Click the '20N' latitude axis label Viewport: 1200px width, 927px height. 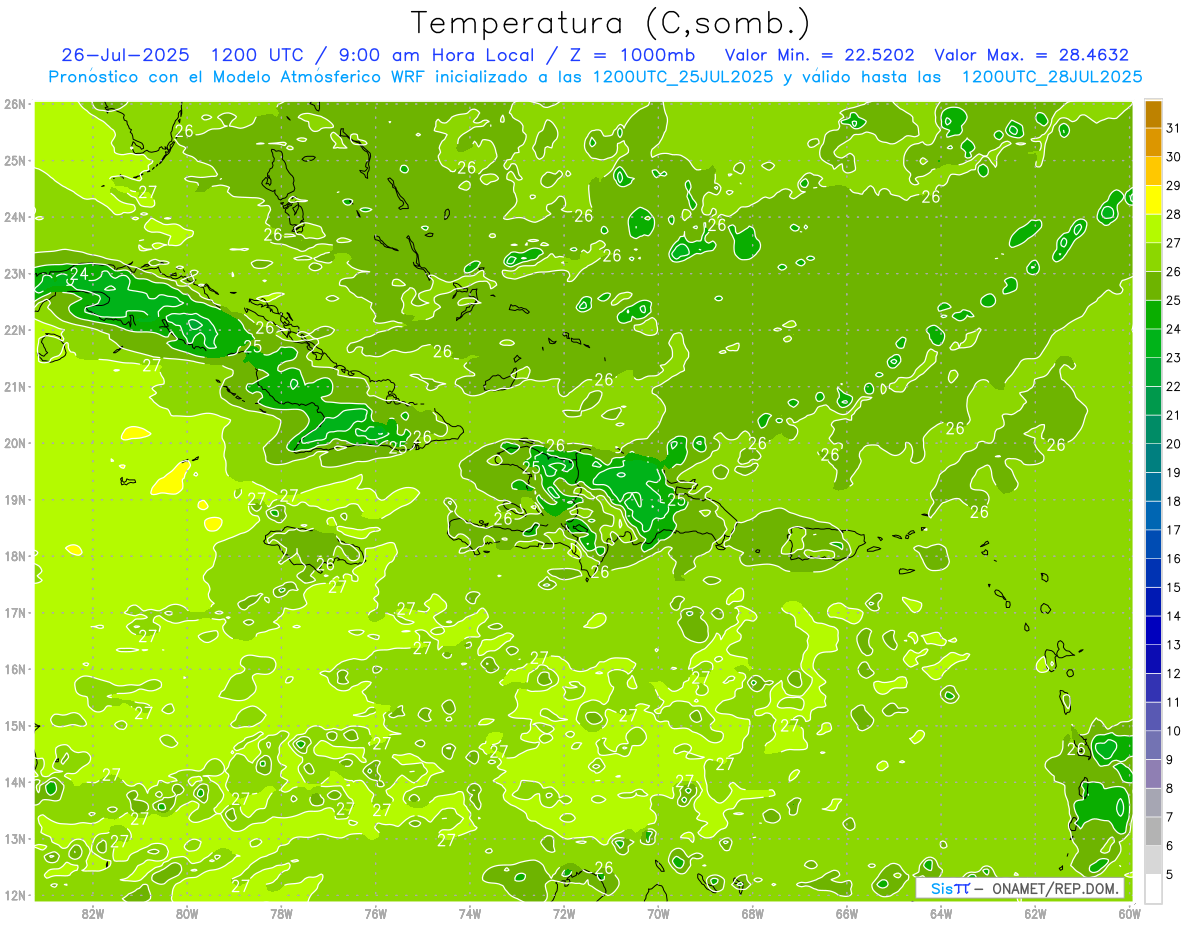(14, 443)
